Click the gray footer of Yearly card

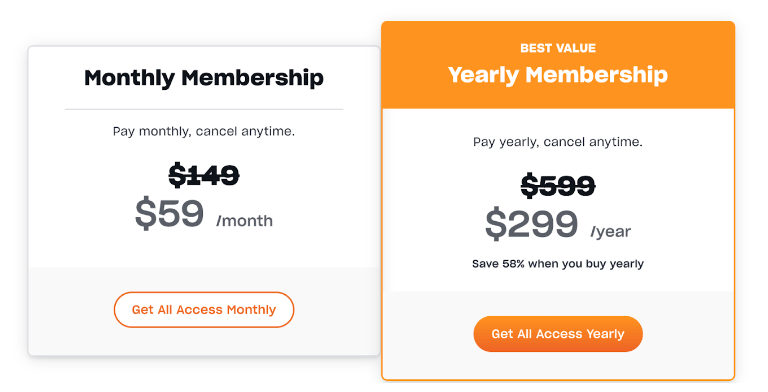558,335
